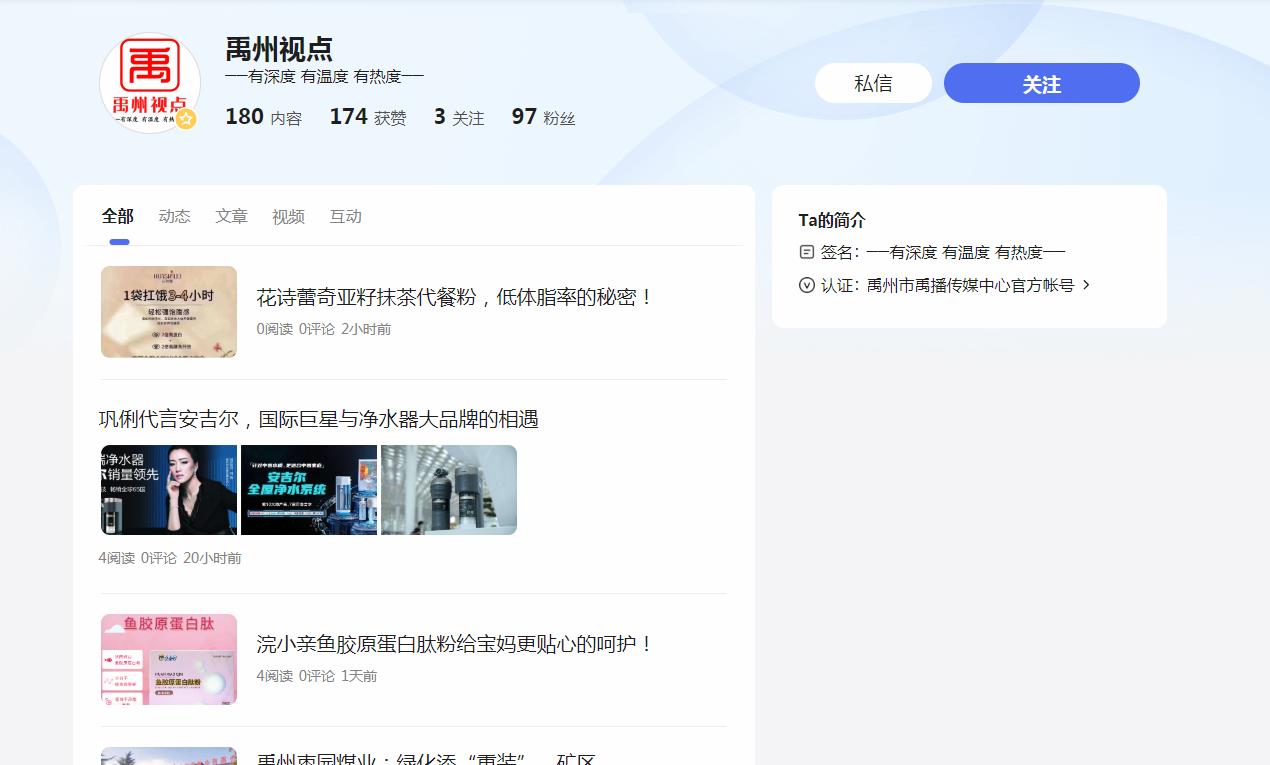Send a private message via 私信 button
The width and height of the screenshot is (1270, 765).
tap(873, 83)
